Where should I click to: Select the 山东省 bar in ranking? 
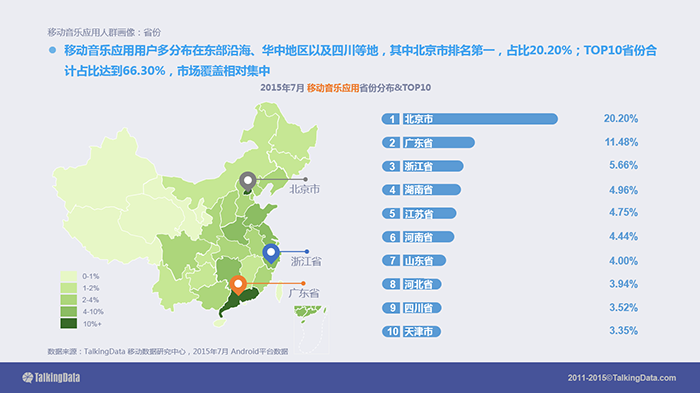(424, 260)
